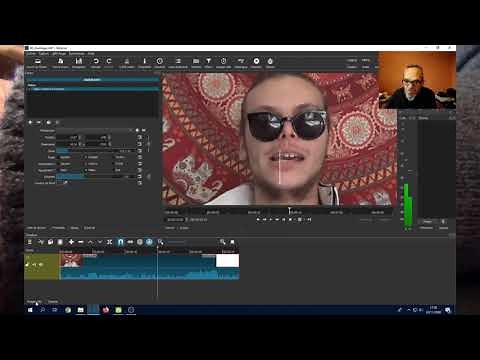Lock the video track
Image resolution: width=480 pixels, height=360 pixels.
tap(41, 265)
